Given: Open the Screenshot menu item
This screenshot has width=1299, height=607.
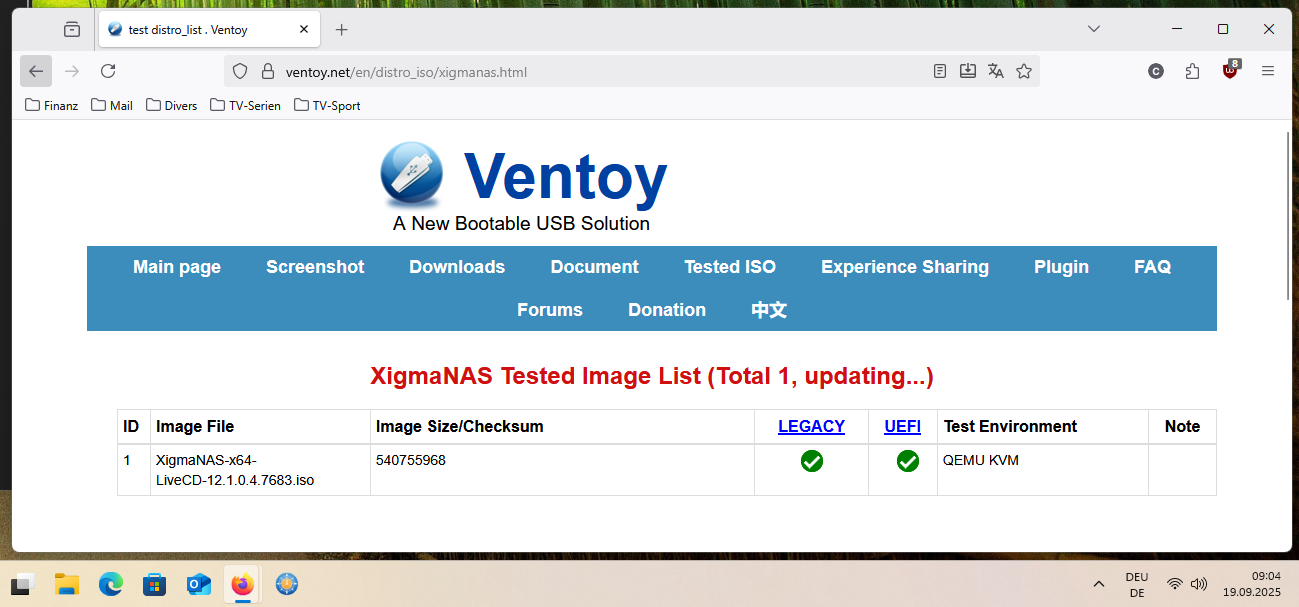Looking at the screenshot, I should (x=315, y=267).
